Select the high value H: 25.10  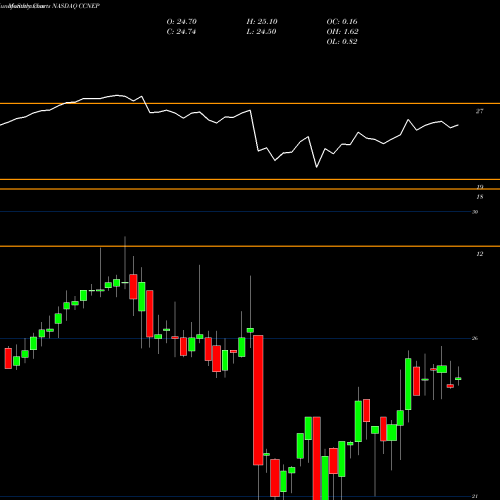(x=262, y=21)
